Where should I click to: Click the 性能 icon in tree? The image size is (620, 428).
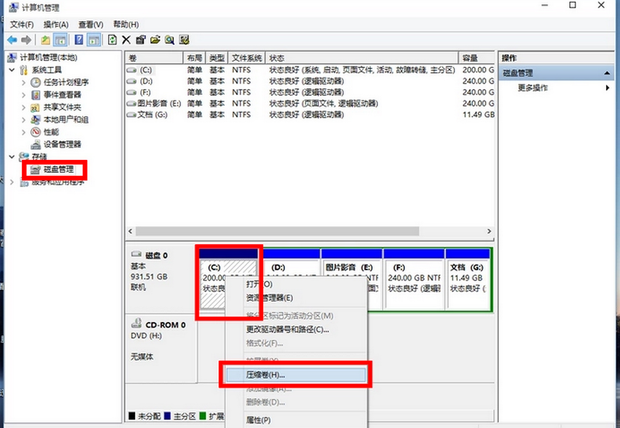click(36, 132)
